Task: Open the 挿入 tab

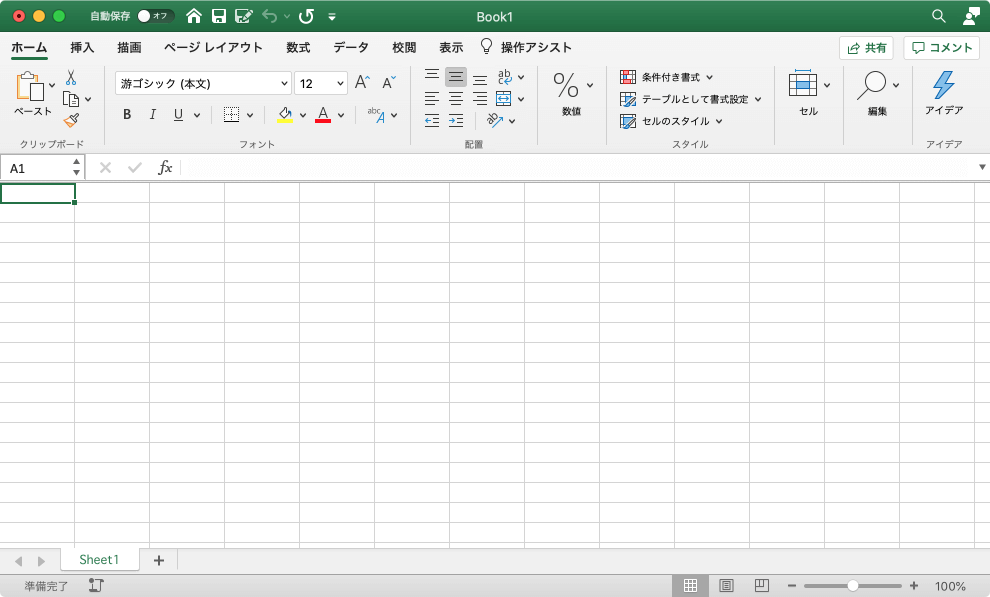Action: pos(82,47)
